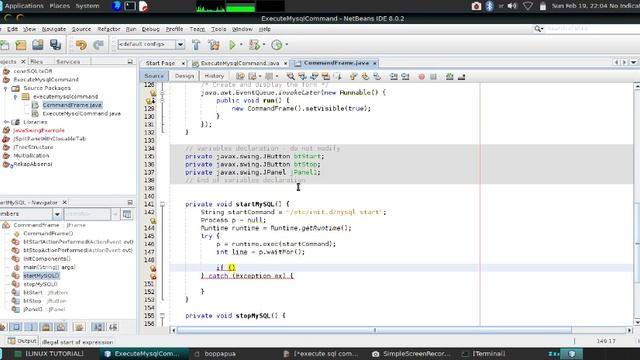This screenshot has width=640, height=360.
Task: Click the error marker on line 149
Action: pos(153,268)
